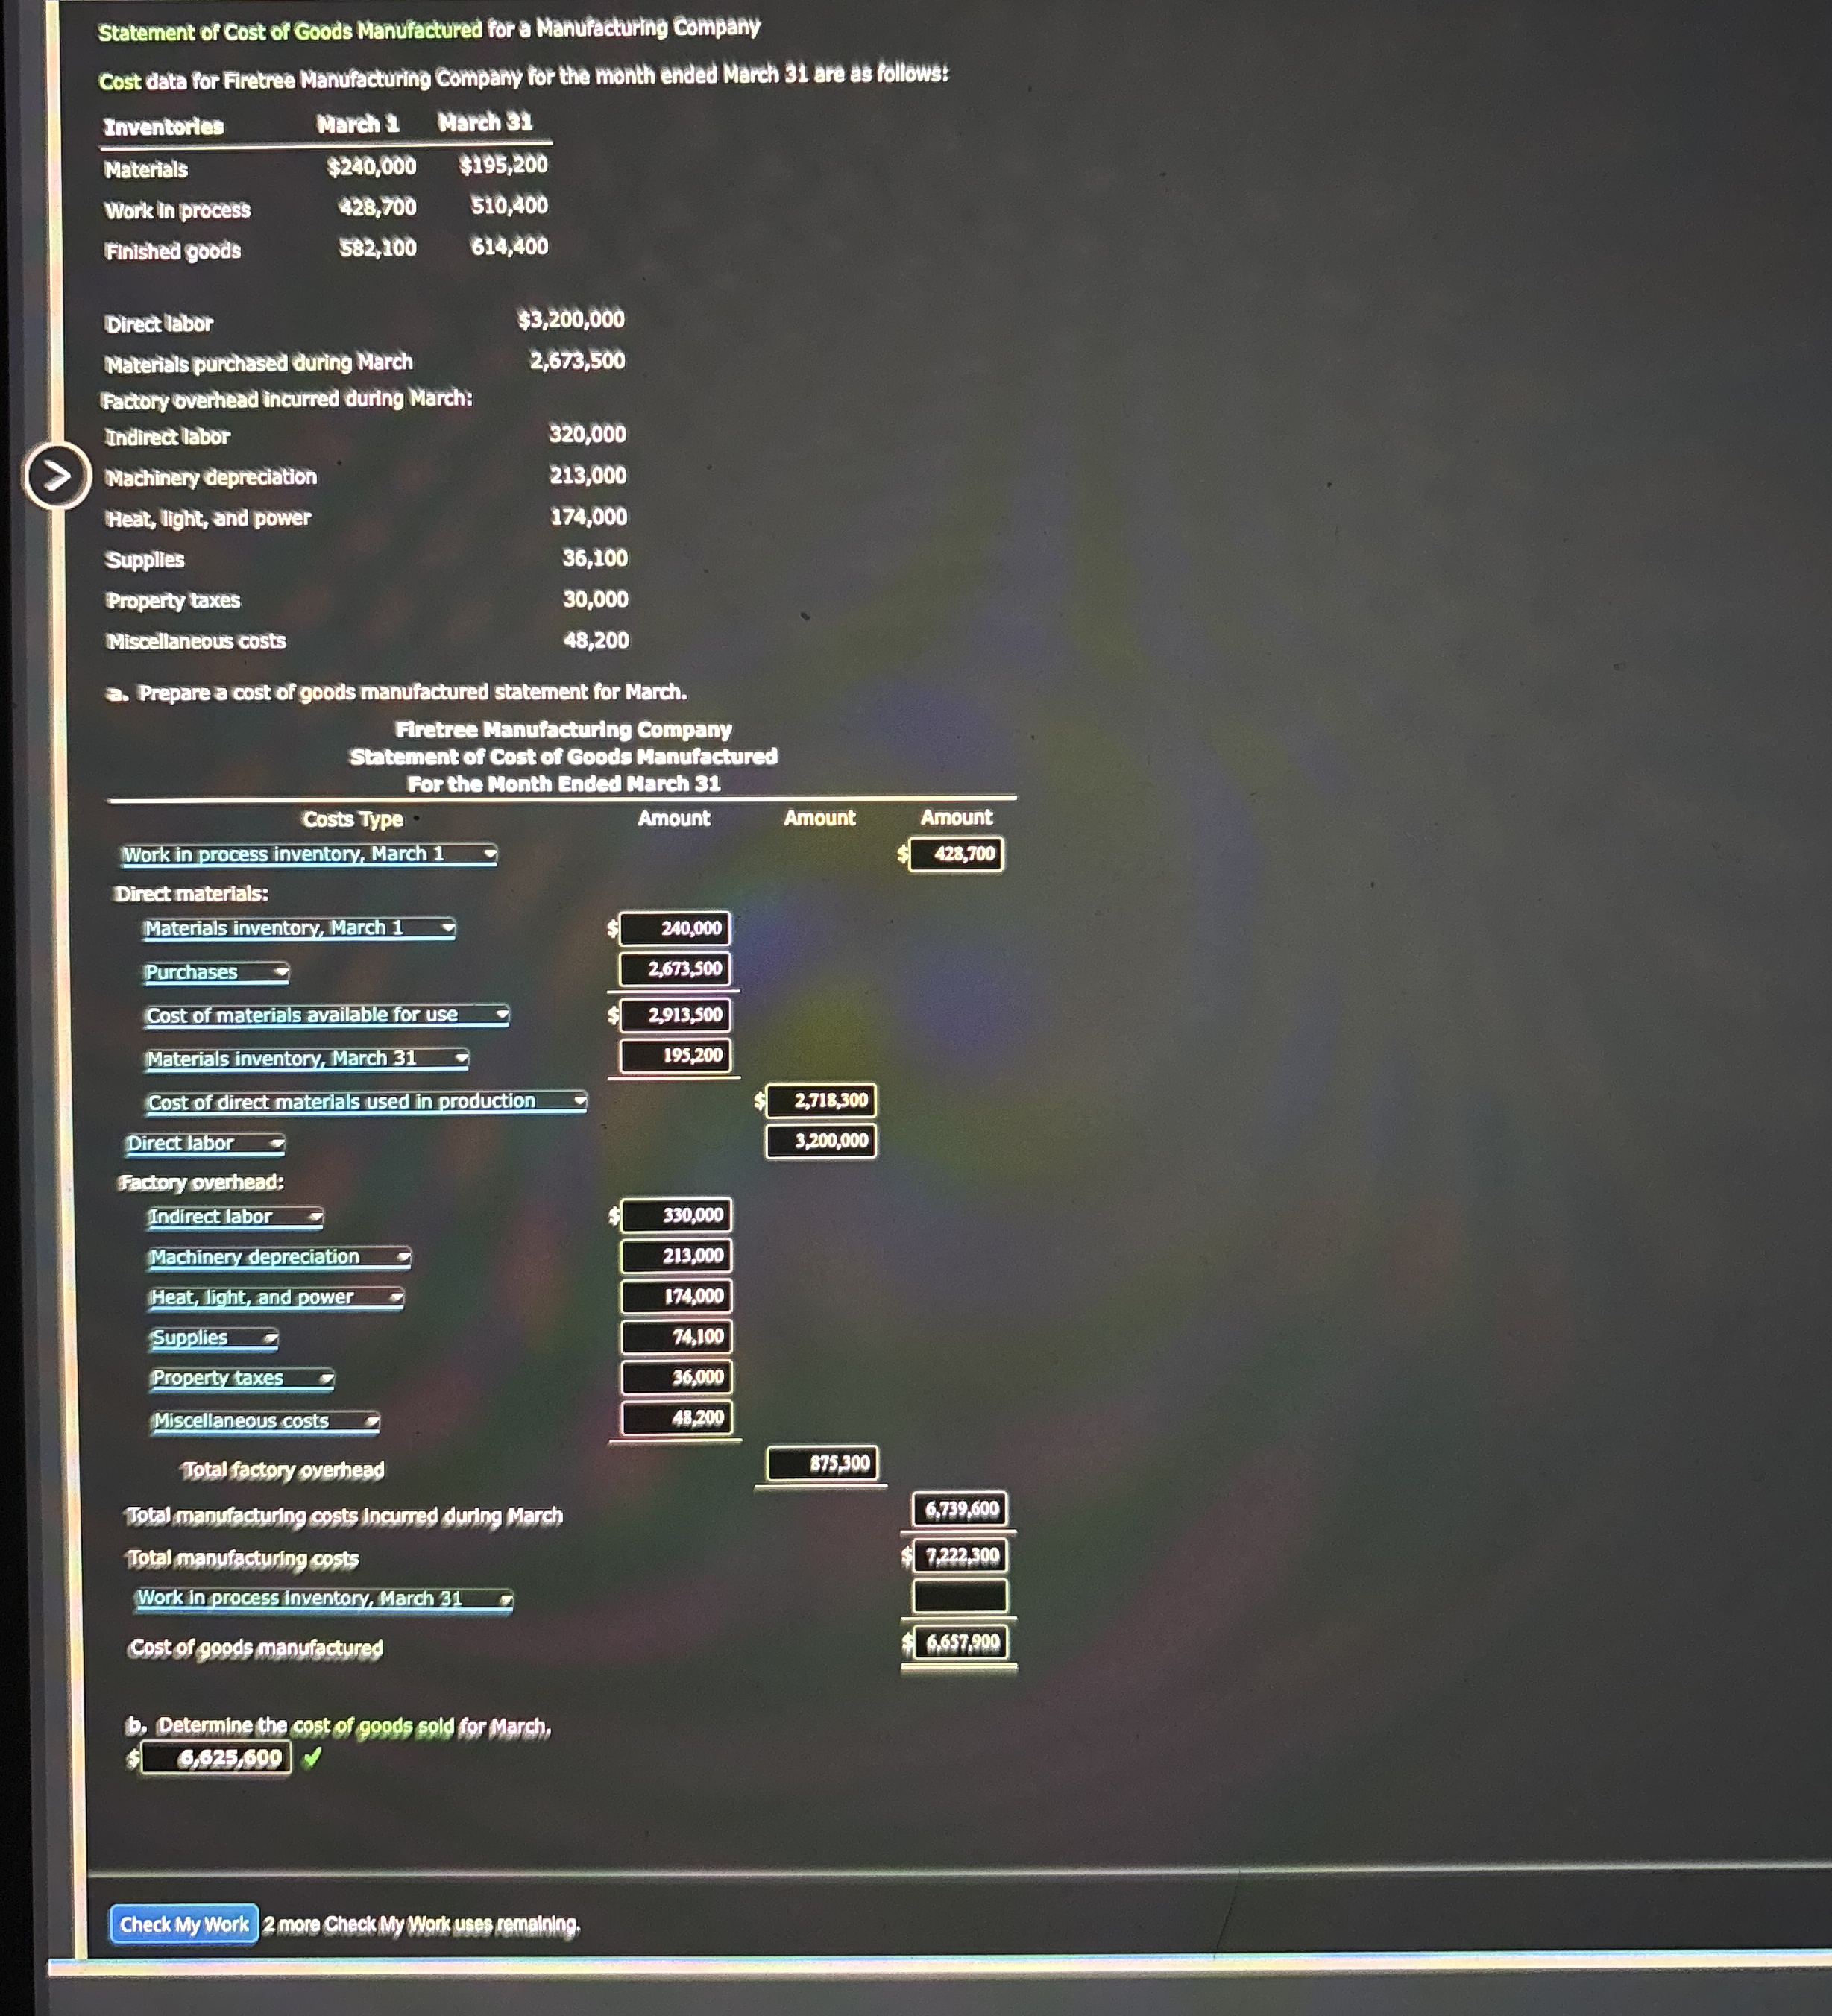Open Cost of direct materials used dropdown
1832x2016 pixels.
tap(366, 1101)
